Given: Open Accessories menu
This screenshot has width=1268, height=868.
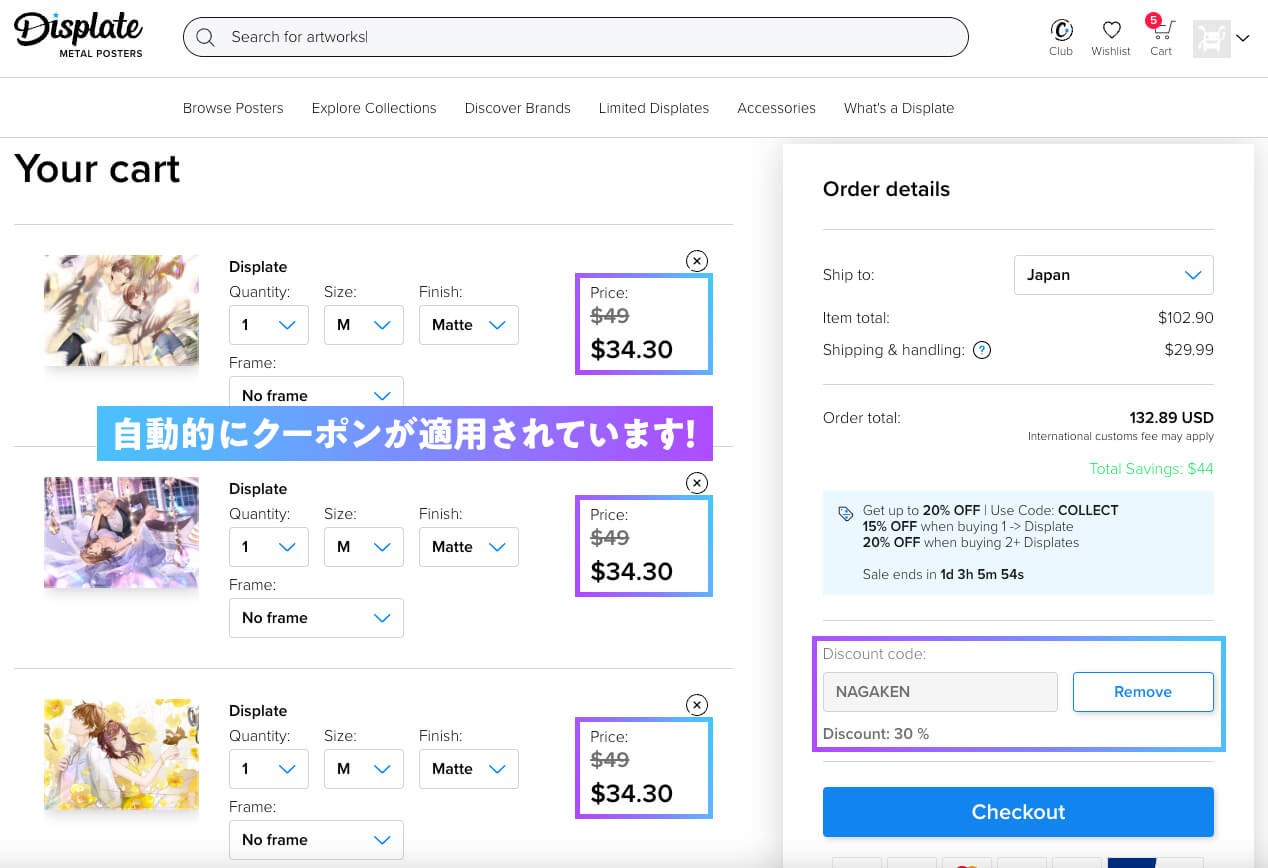Looking at the screenshot, I should point(776,108).
